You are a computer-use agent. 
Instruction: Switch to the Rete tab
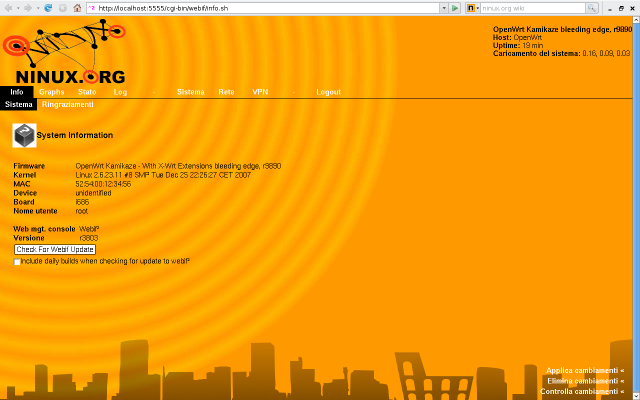click(x=226, y=92)
